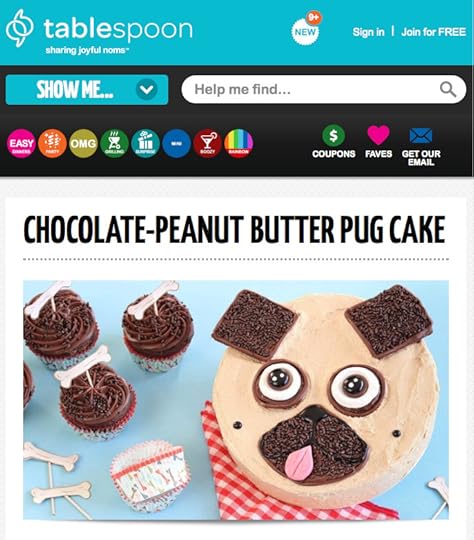This screenshot has height=540, width=474.
Task: Open the red Boozy cocktail icon
Action: [207, 143]
